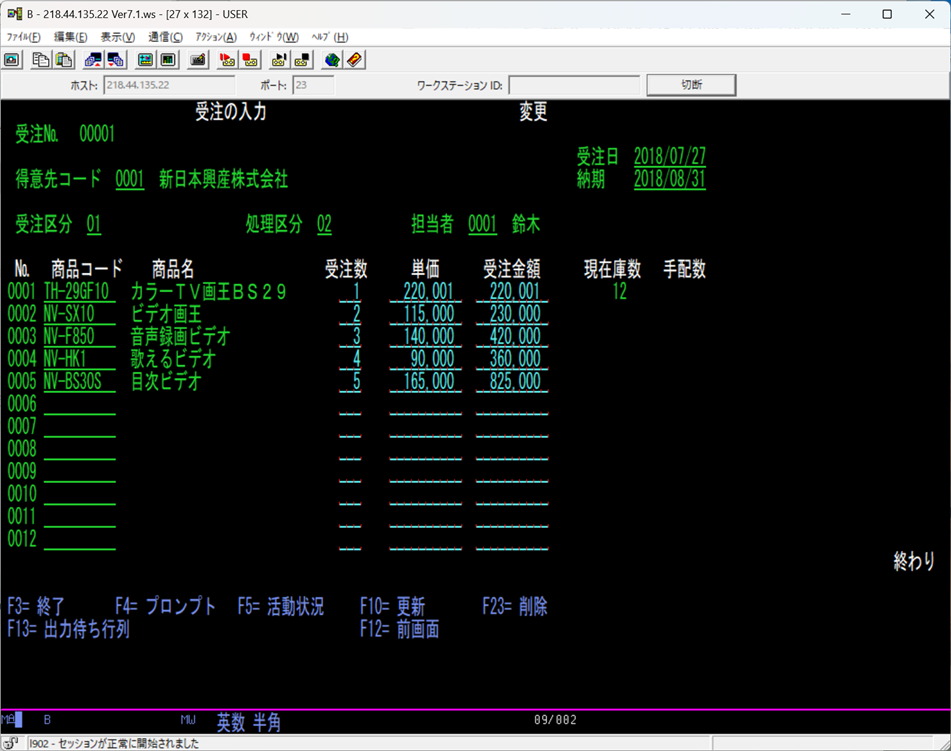
Task: Click the product code field TH-29GF10
Action: point(79,292)
